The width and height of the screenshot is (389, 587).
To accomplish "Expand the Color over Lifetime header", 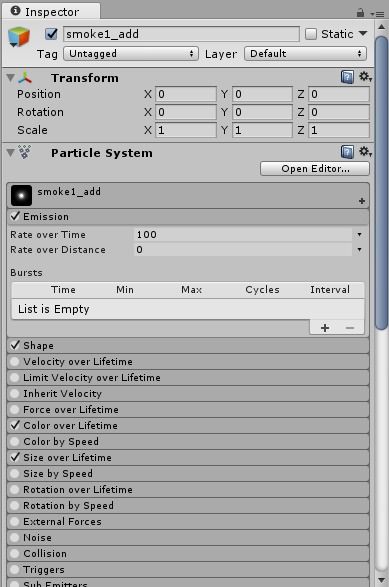I will 188,426.
